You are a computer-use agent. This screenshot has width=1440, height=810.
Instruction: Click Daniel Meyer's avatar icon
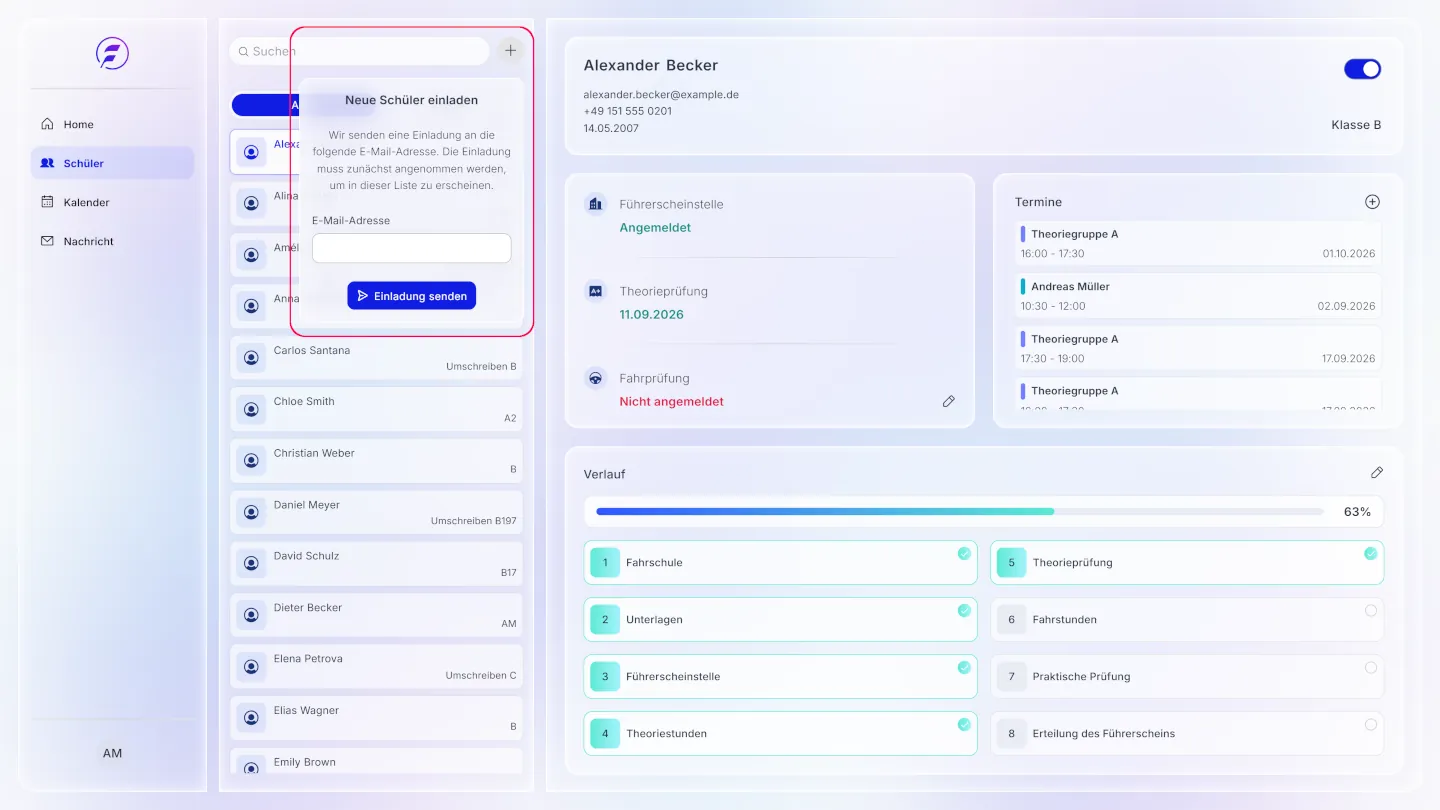click(x=251, y=513)
